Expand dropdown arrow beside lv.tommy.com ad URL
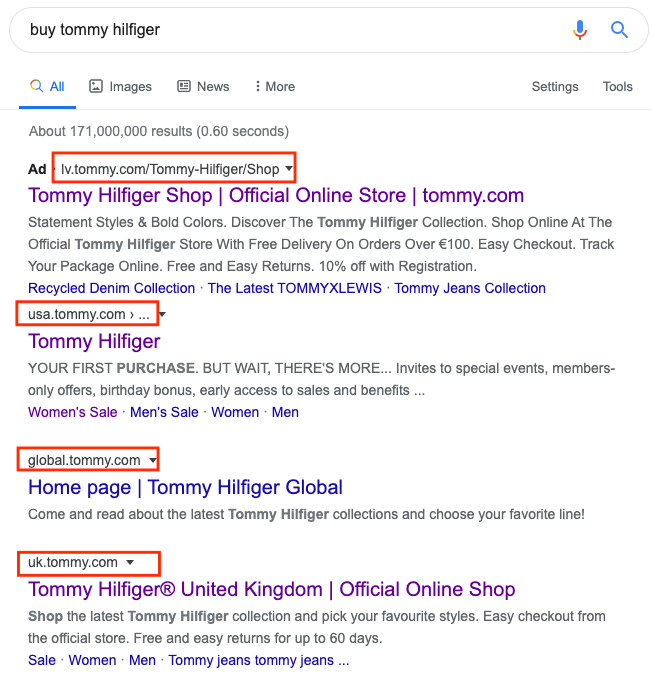652x680 pixels. tap(288, 168)
